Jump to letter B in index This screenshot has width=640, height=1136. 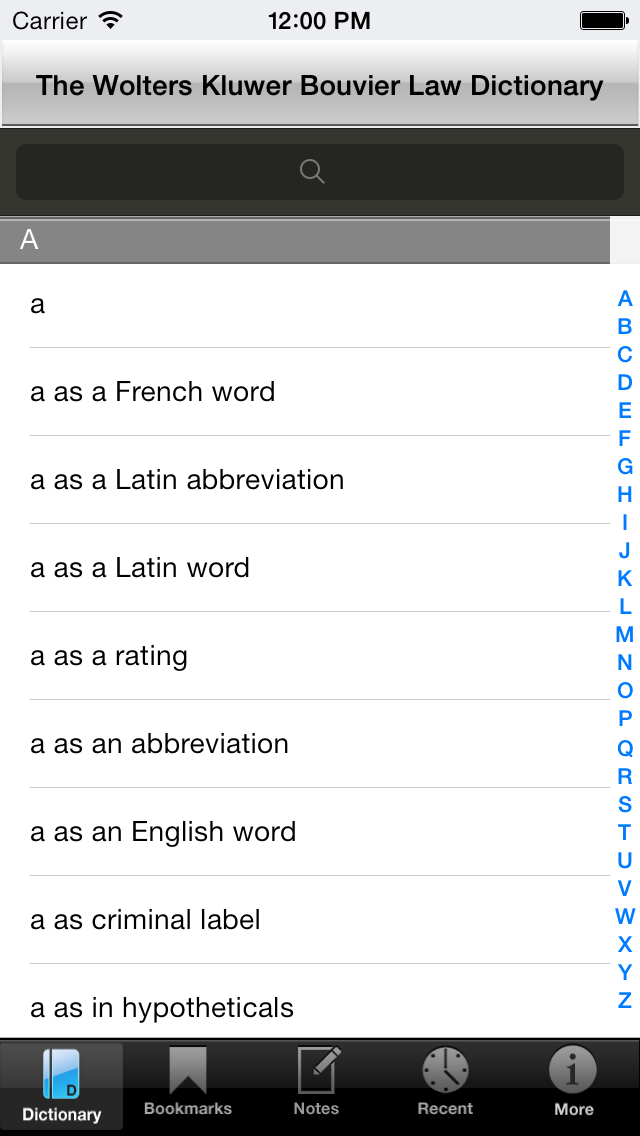point(624,326)
